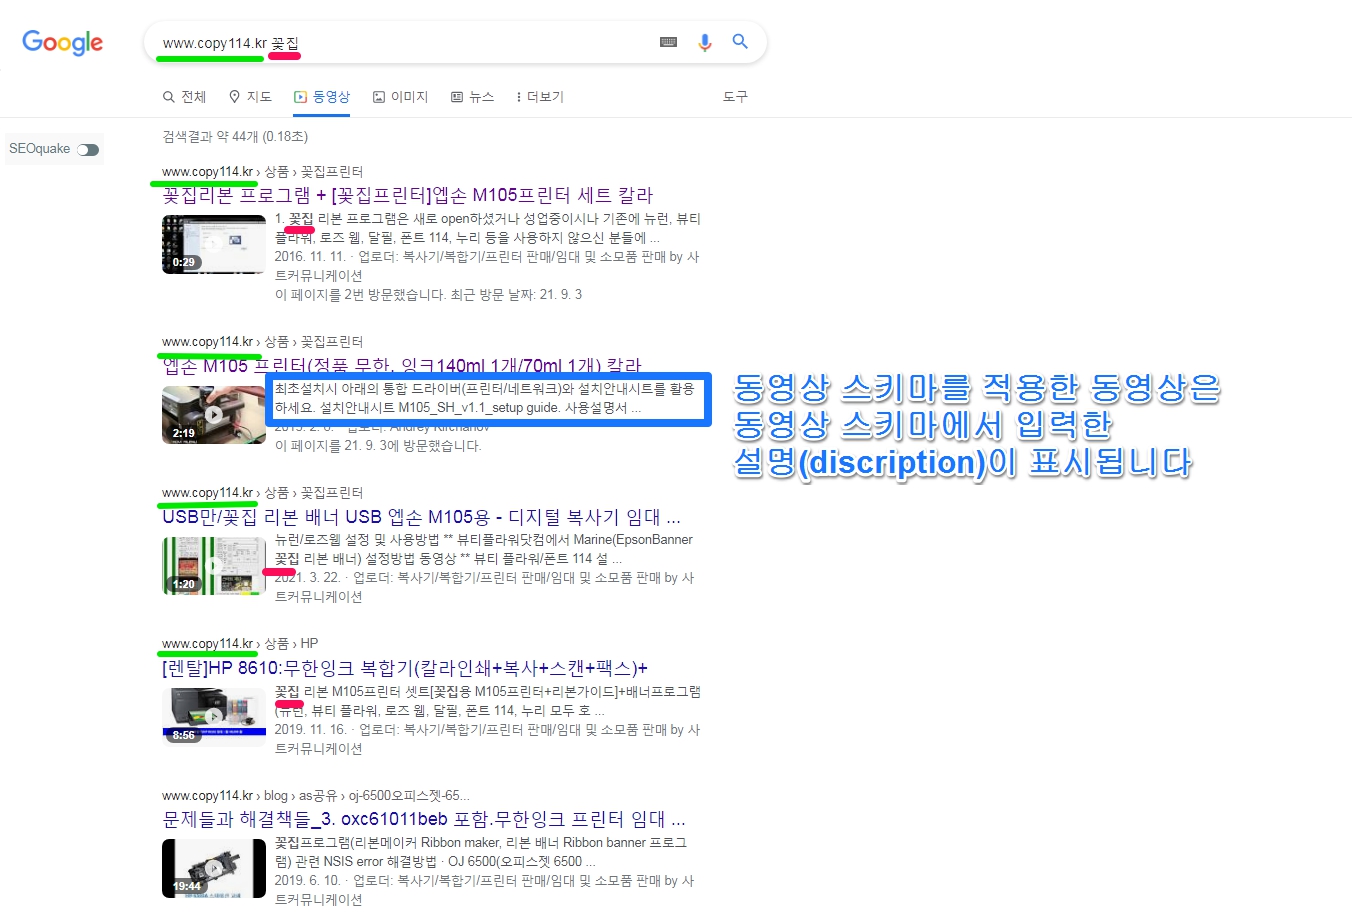The width and height of the screenshot is (1352, 918).
Task: Play the 1:20 video thumbnail
Action: (214, 566)
